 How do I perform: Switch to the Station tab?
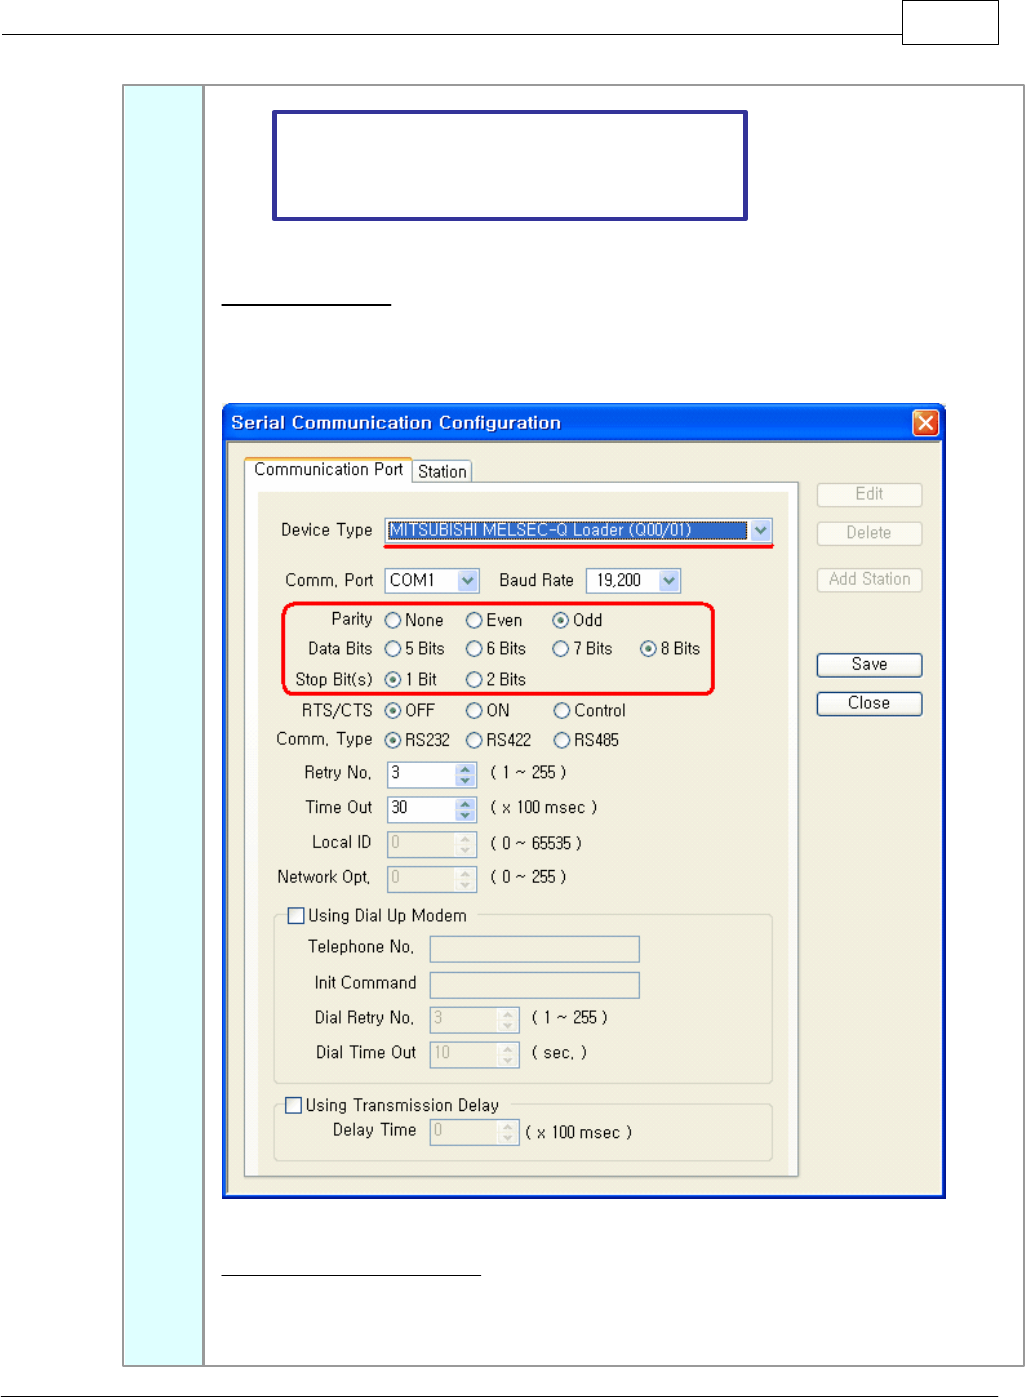point(442,471)
